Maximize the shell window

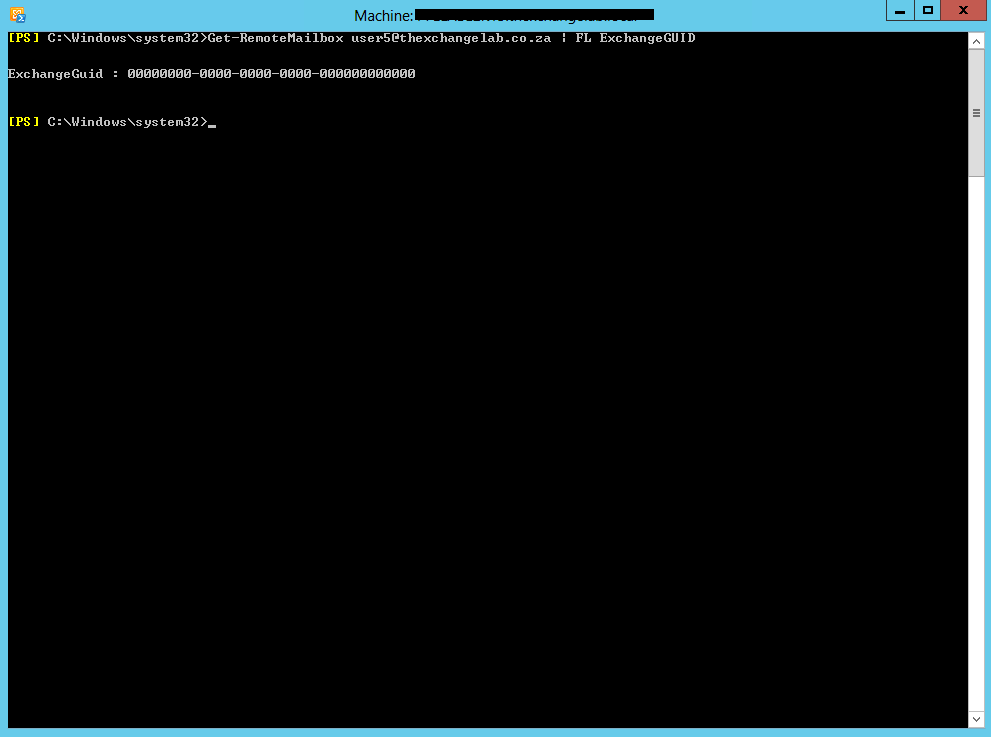928,11
